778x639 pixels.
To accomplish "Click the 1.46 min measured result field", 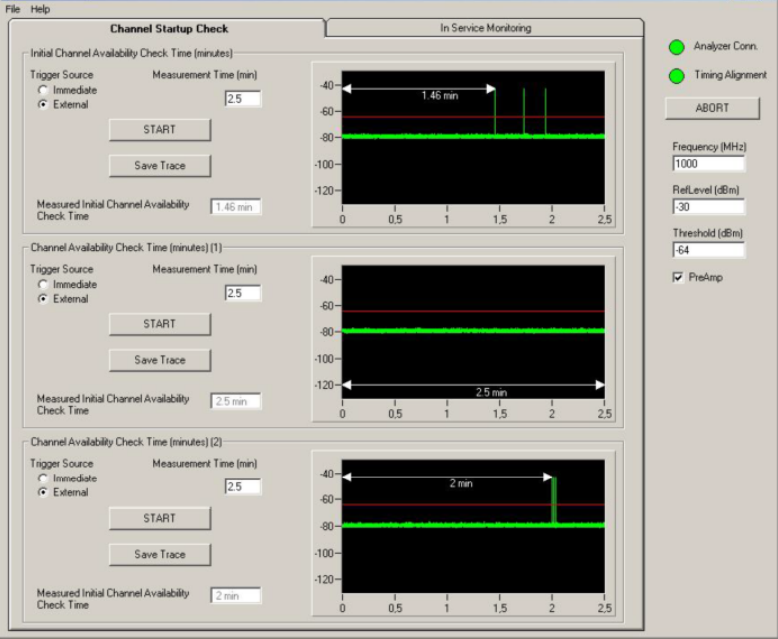I will [236, 207].
